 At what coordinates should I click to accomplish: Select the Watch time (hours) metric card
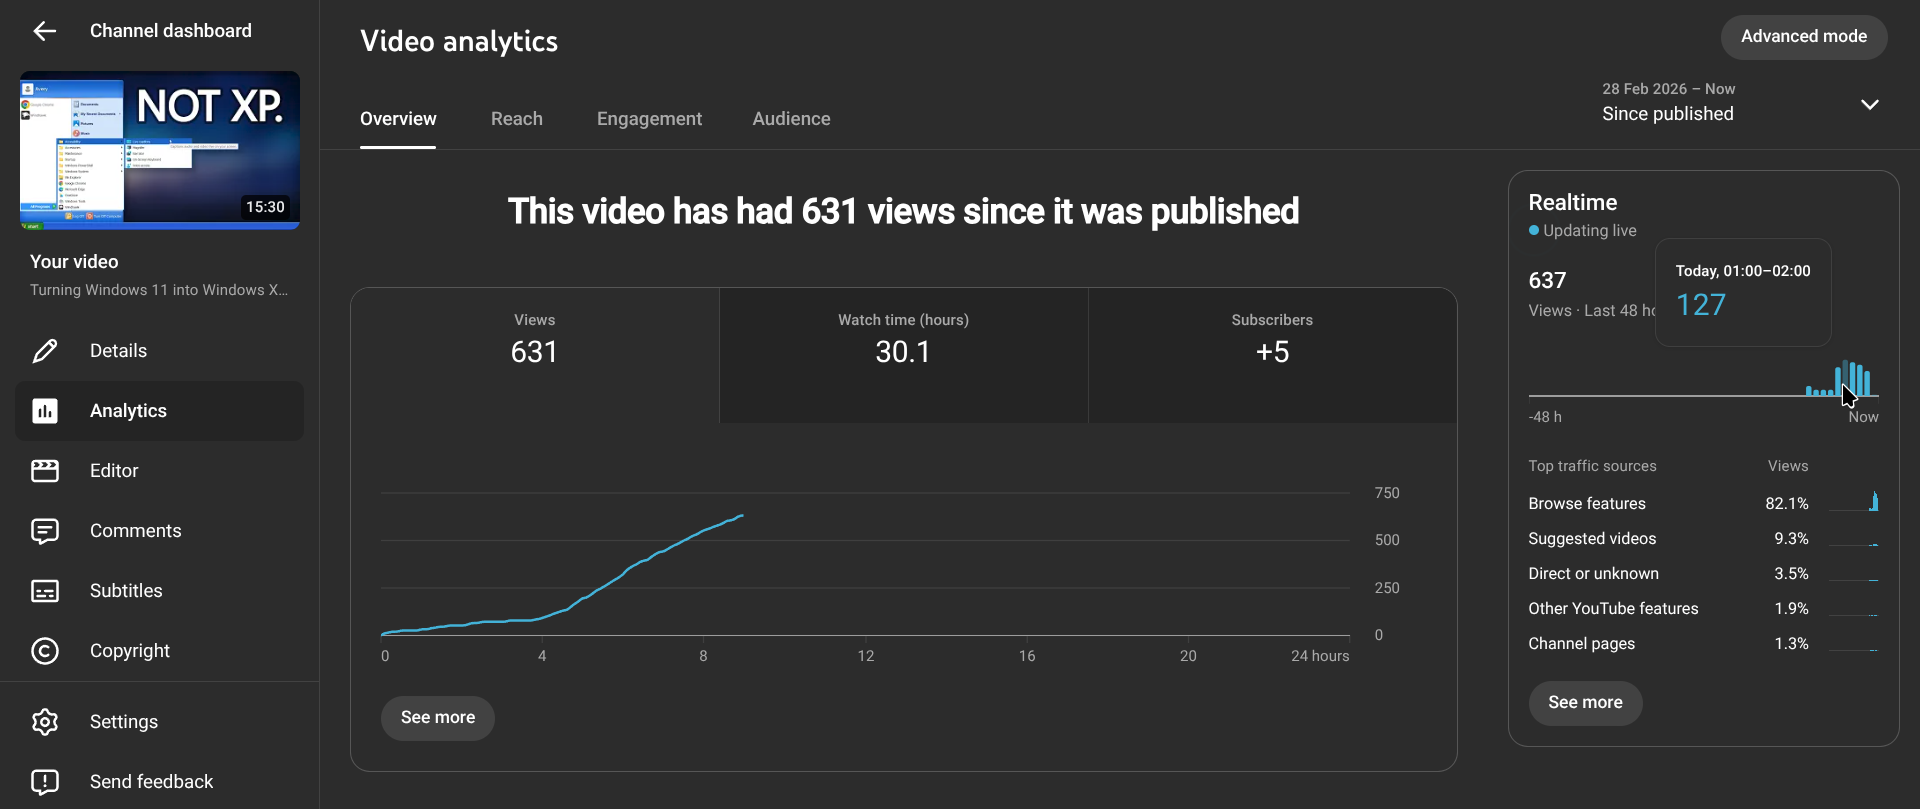pos(903,355)
